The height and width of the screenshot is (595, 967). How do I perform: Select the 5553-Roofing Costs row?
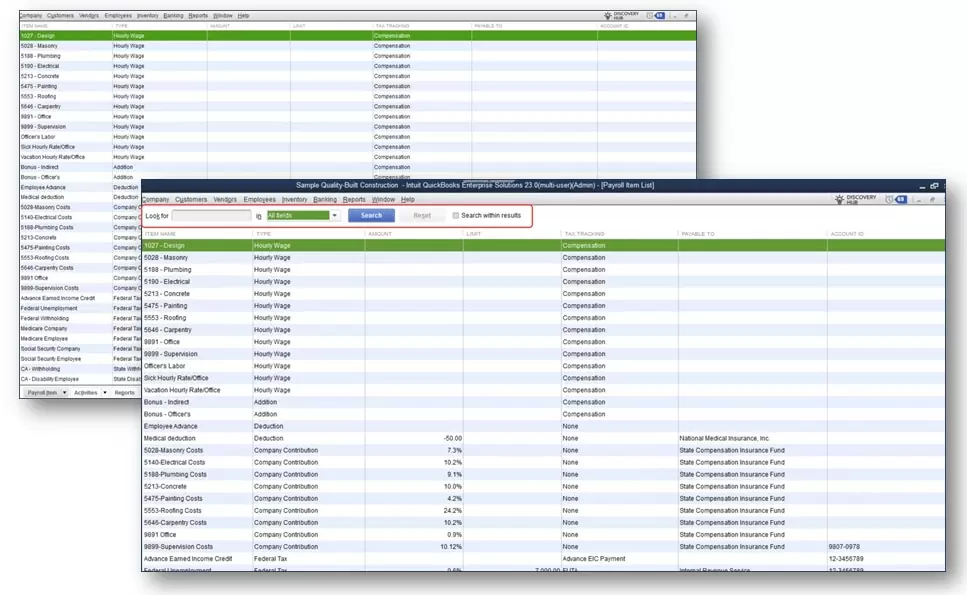(200, 510)
